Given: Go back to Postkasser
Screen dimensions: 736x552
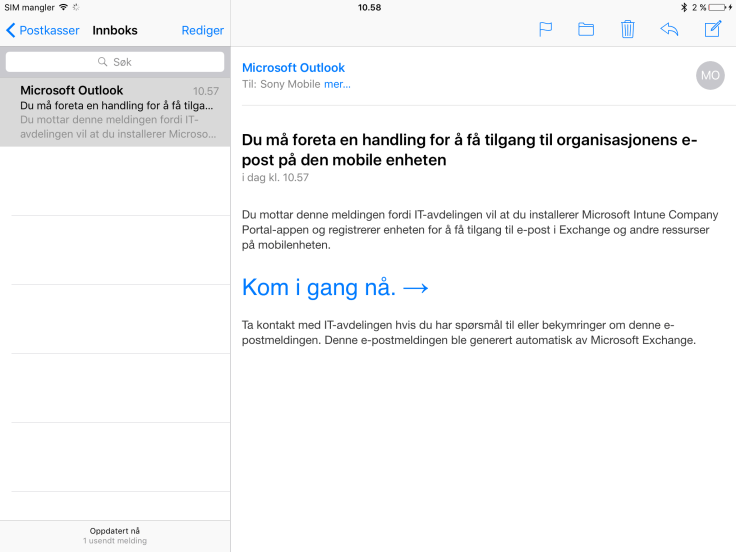Looking at the screenshot, I should tap(43, 30).
